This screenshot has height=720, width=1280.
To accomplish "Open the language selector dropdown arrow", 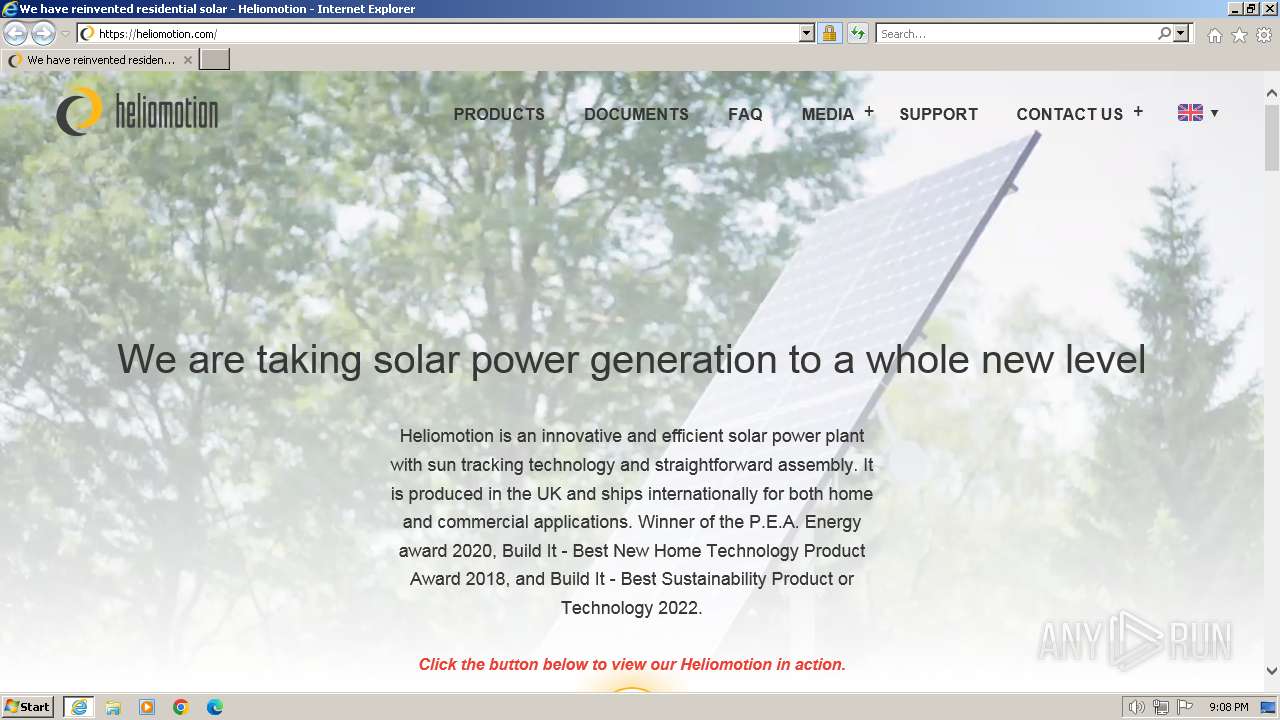I will click(1215, 113).
